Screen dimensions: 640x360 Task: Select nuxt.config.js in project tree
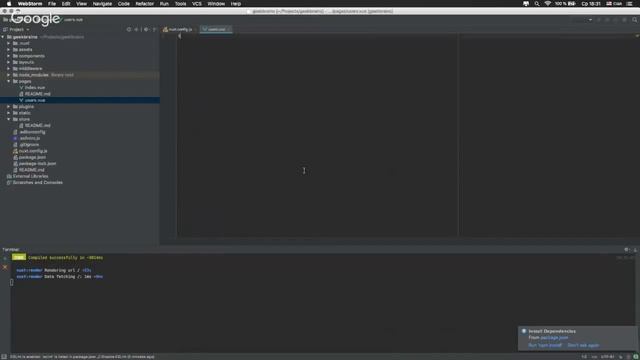[33, 151]
